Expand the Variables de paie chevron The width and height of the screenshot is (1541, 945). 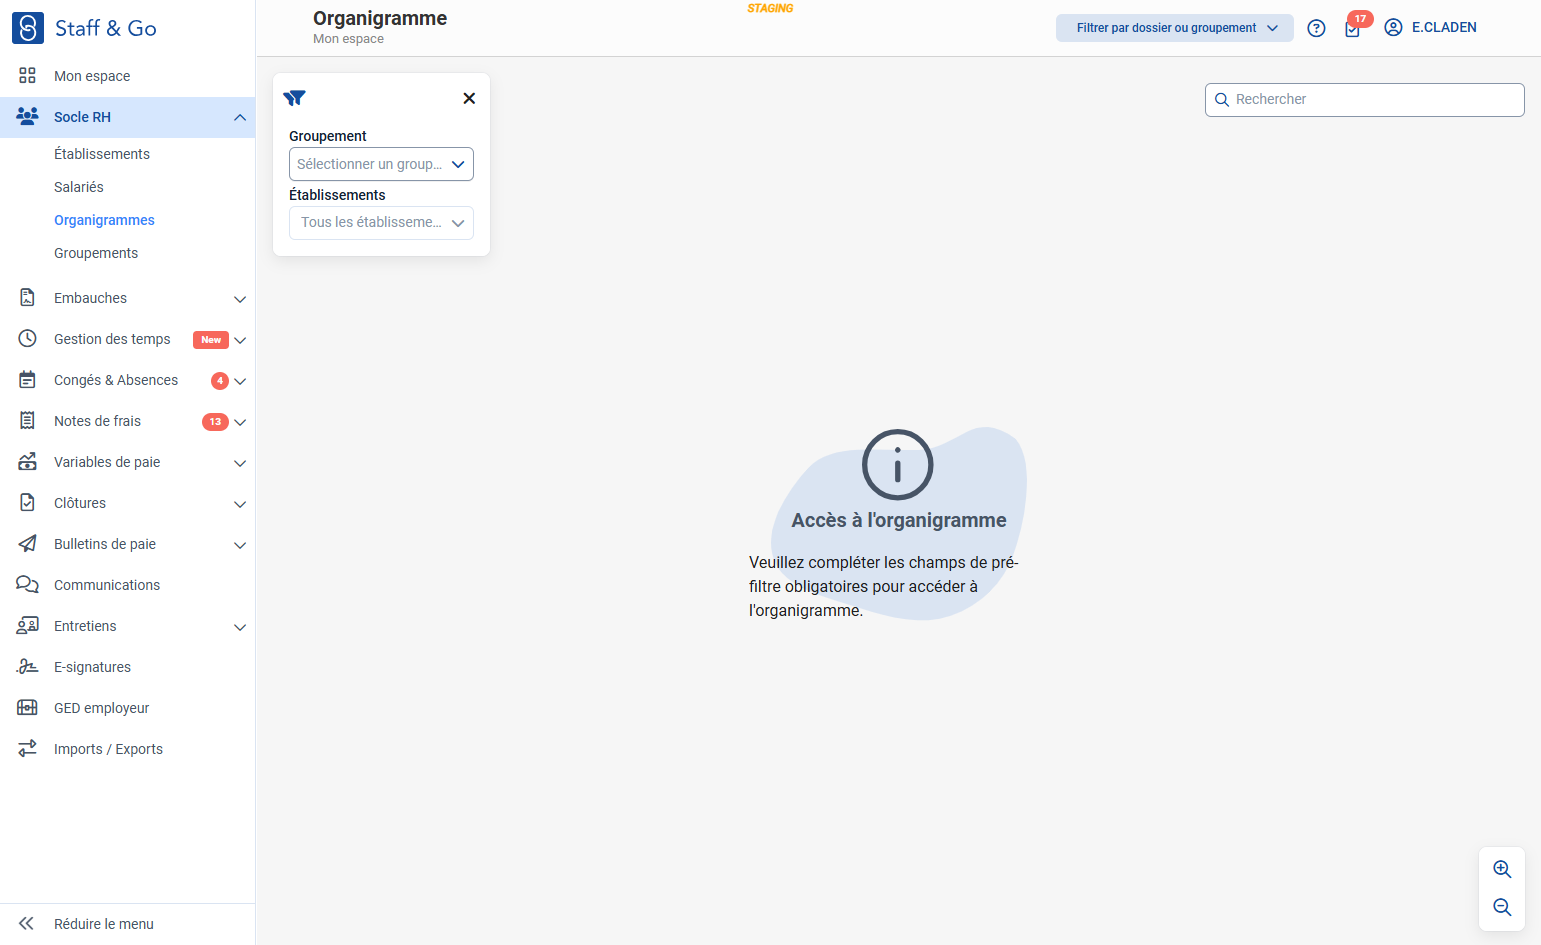pos(240,463)
